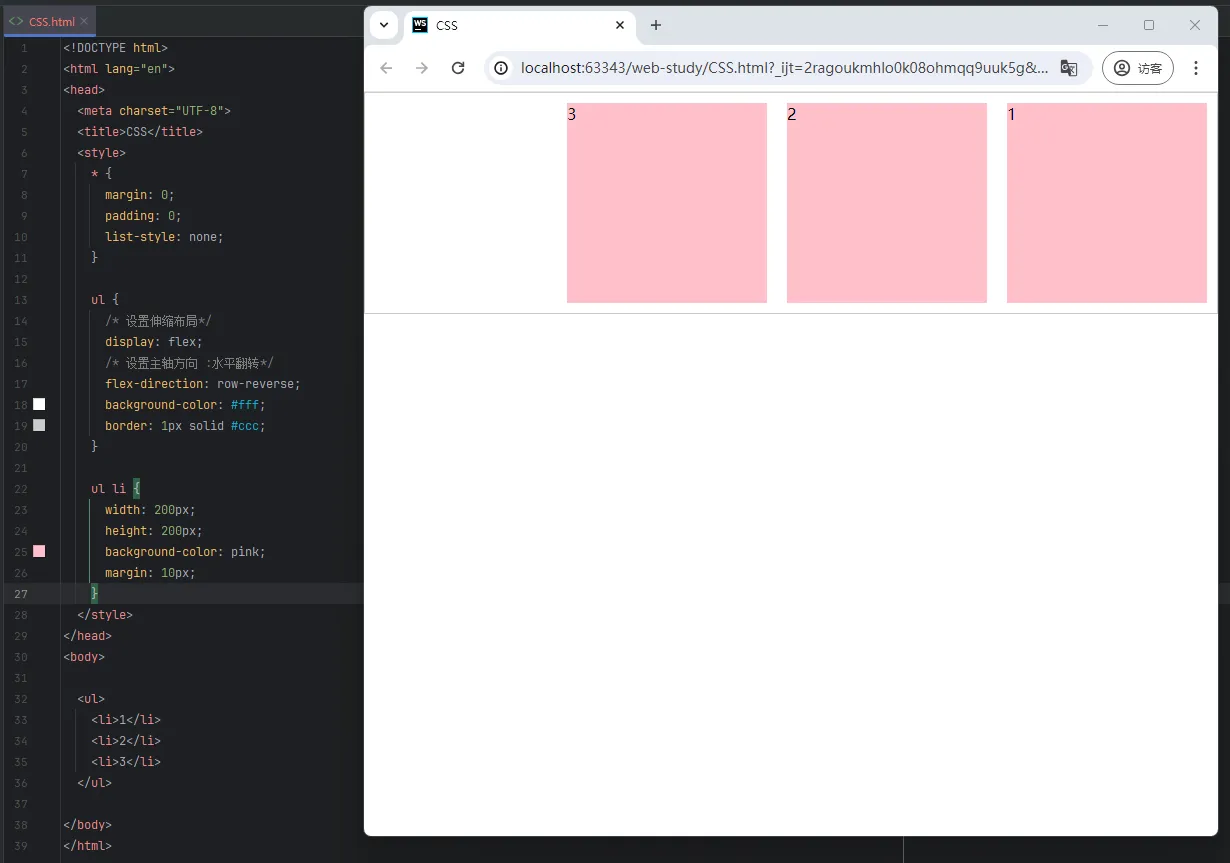Image resolution: width=1230 pixels, height=863 pixels.
Task: Click the 访客 guest profile button
Action: coord(1138,68)
